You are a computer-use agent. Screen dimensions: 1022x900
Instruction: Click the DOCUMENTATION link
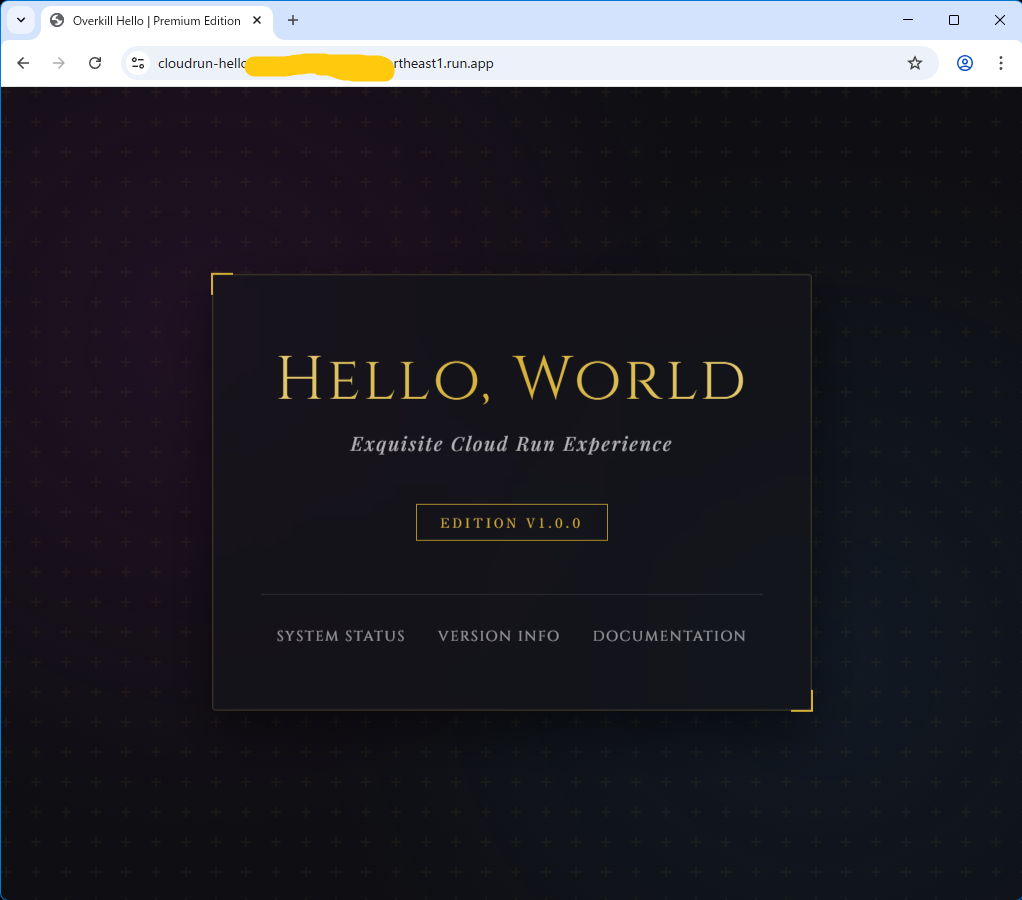[x=669, y=636]
